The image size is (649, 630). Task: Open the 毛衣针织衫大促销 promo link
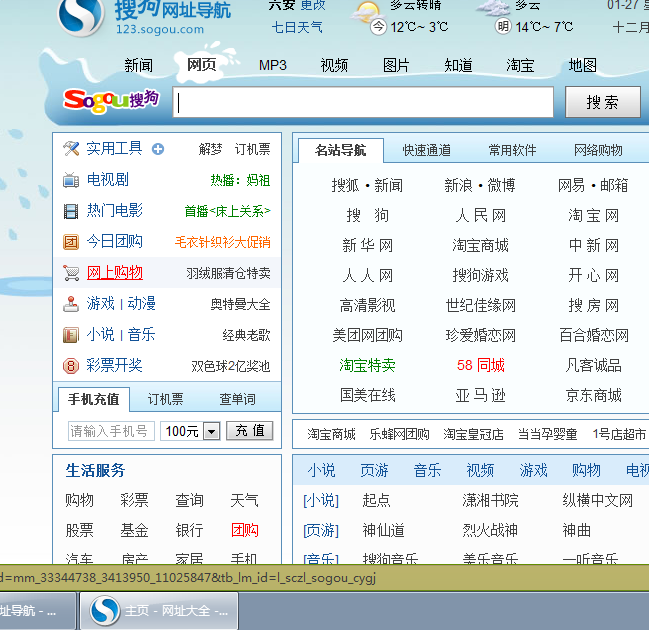(223, 243)
